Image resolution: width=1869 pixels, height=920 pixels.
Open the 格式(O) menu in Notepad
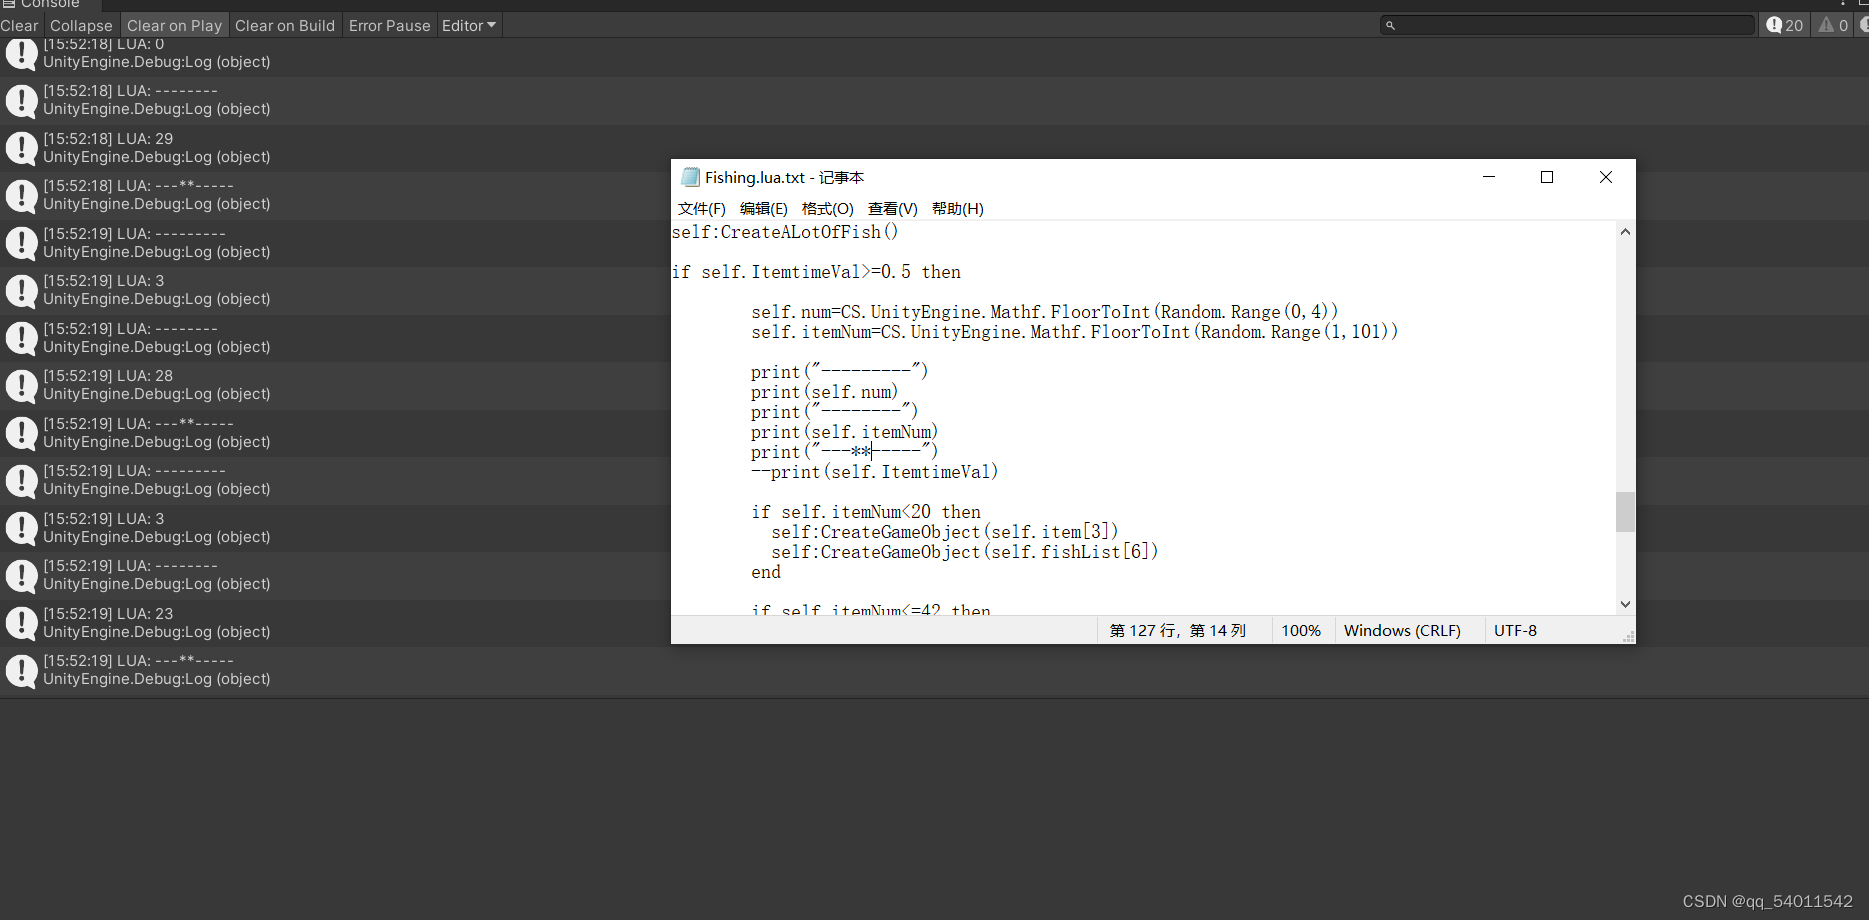tap(827, 208)
